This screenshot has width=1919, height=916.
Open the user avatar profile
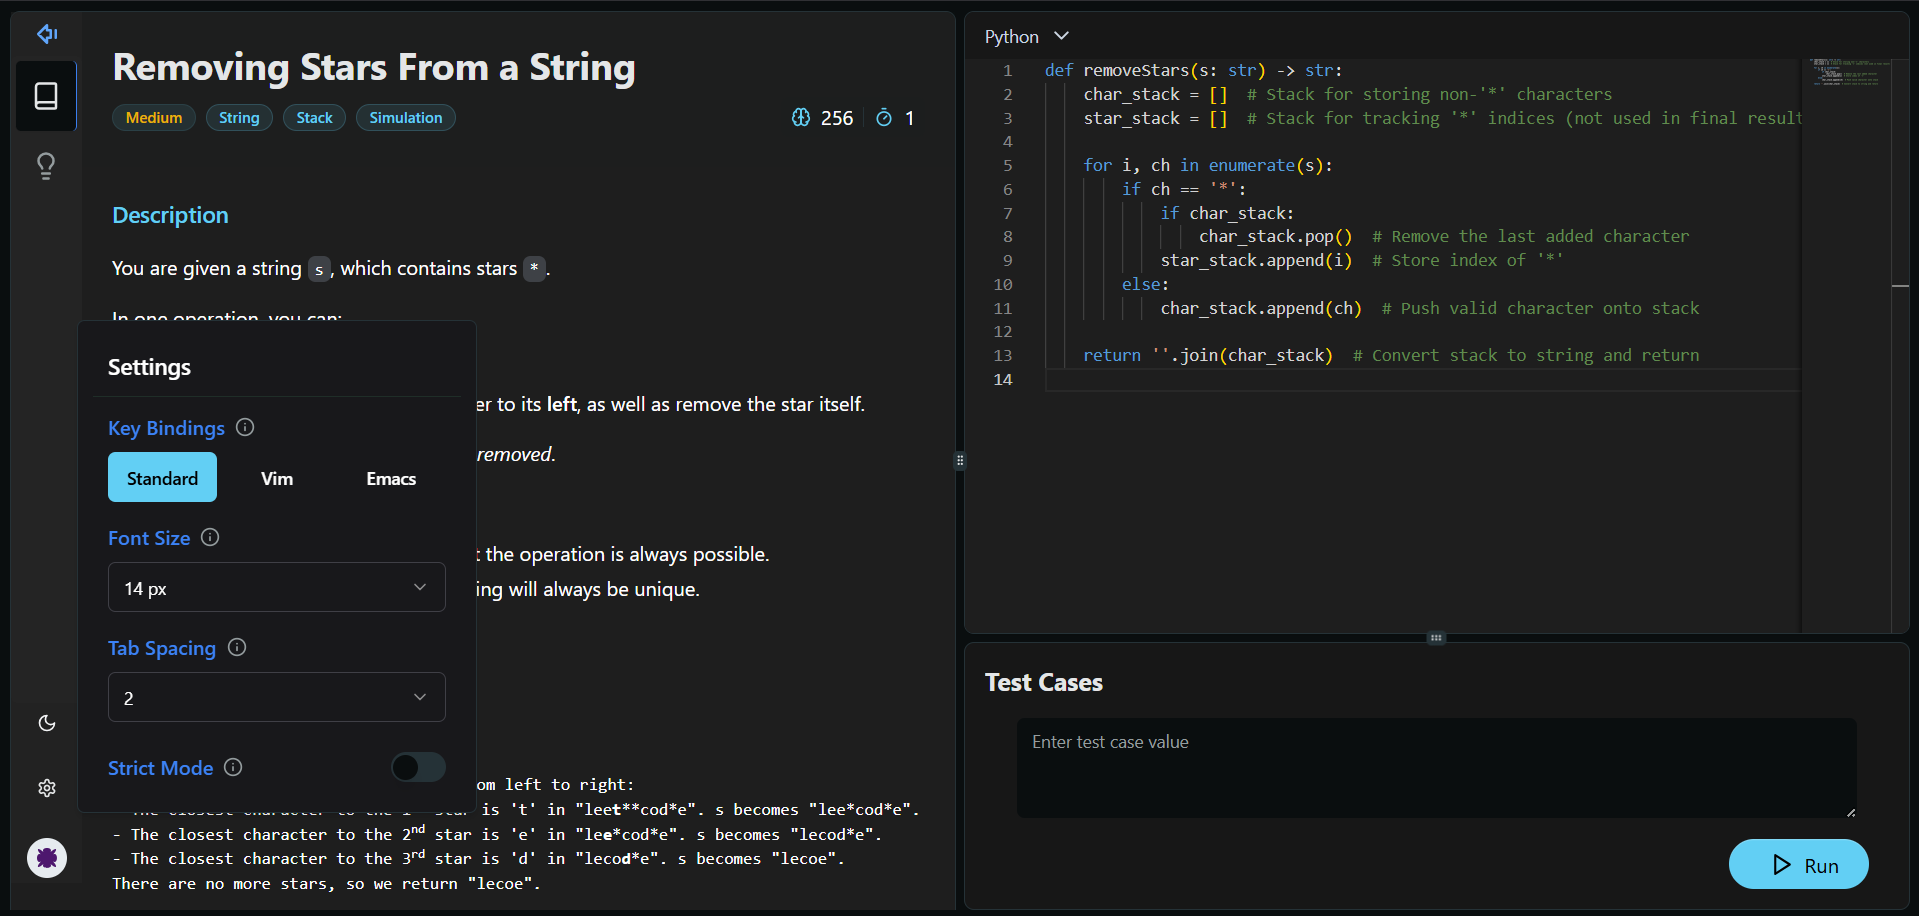tap(47, 858)
